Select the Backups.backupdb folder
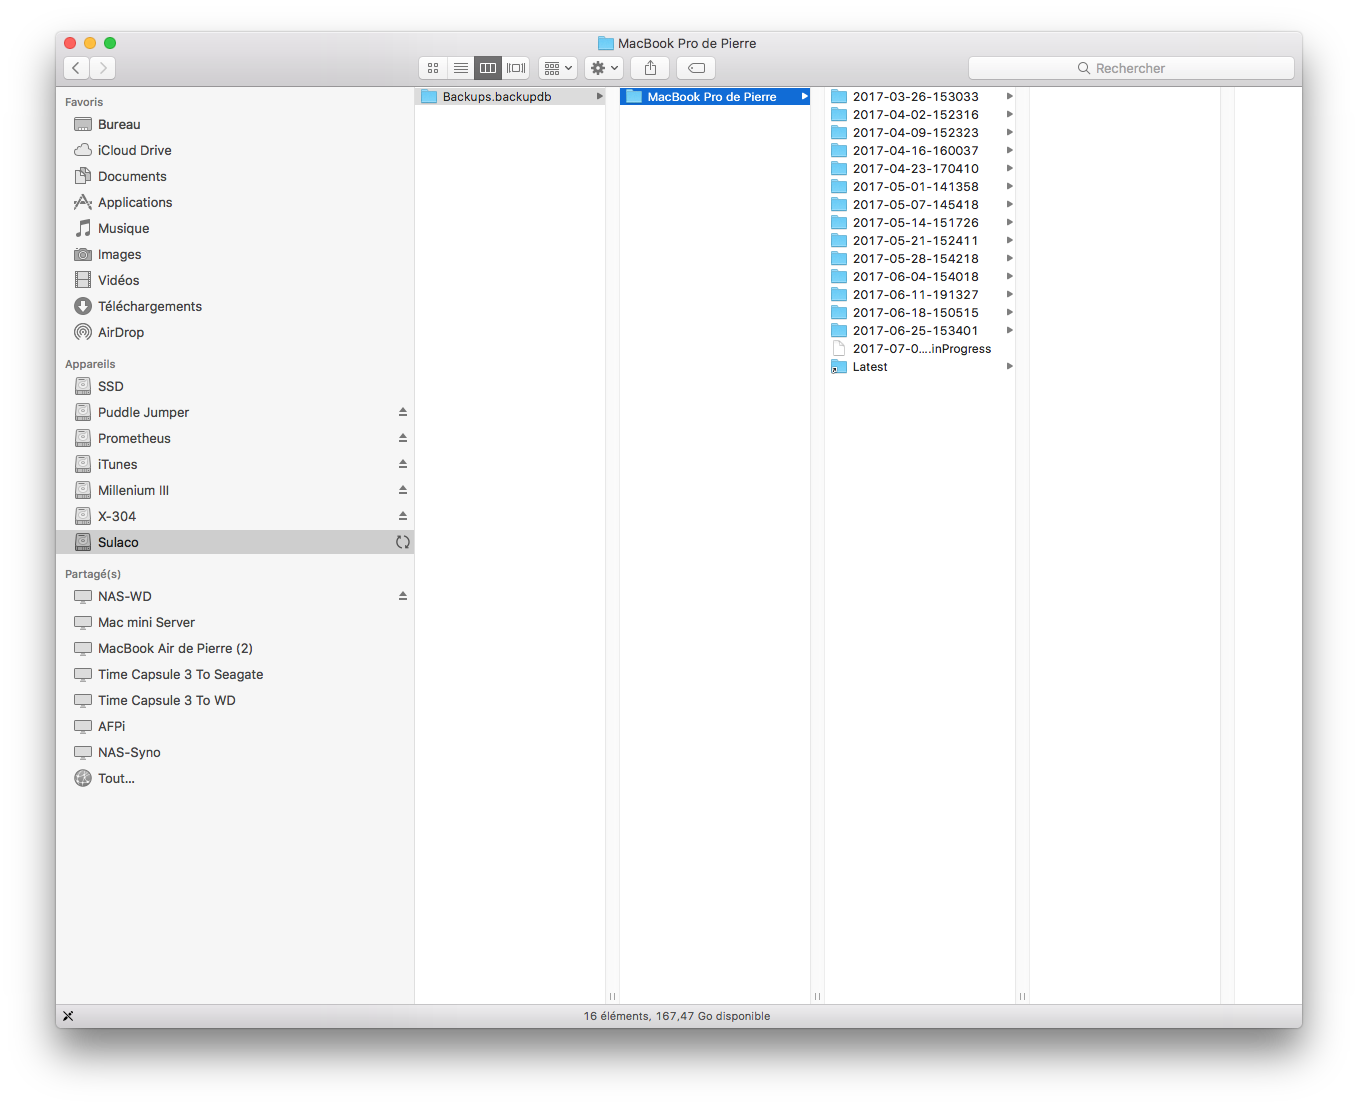The height and width of the screenshot is (1108, 1358). tap(510, 97)
